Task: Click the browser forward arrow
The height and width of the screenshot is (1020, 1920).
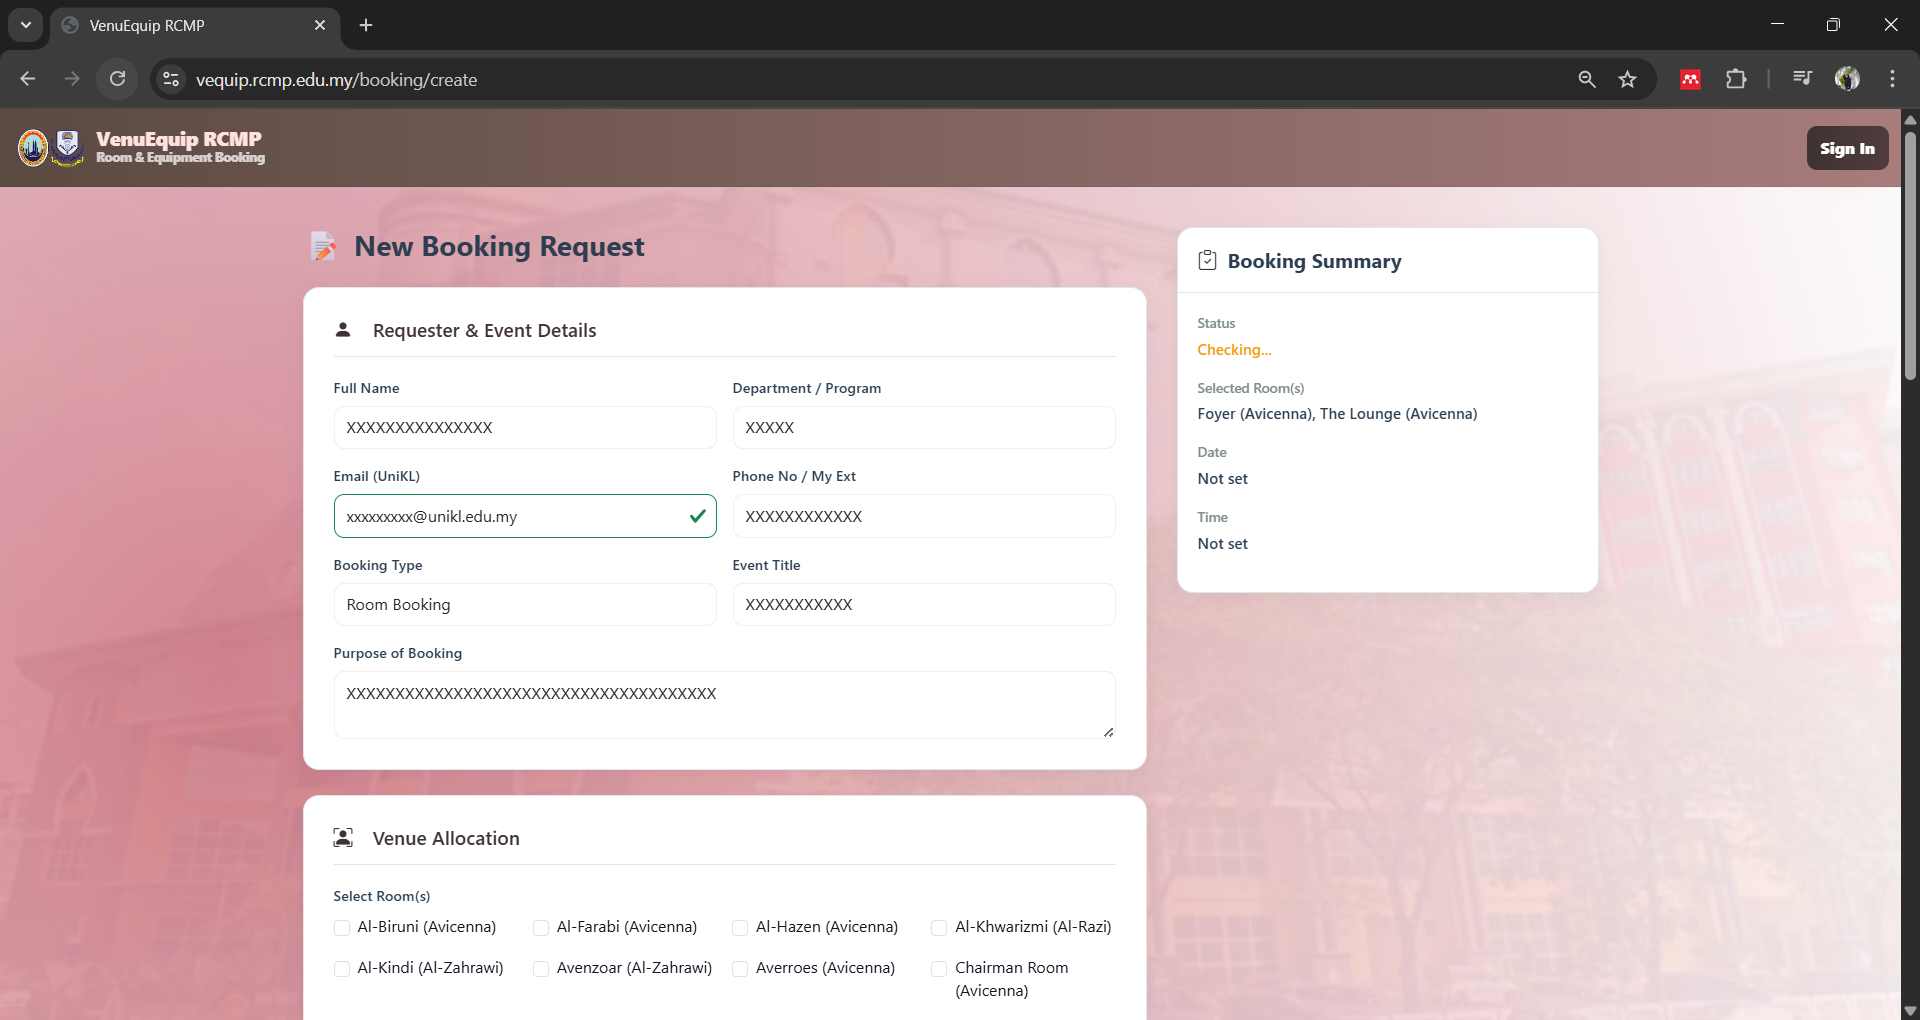Action: pos(72,79)
